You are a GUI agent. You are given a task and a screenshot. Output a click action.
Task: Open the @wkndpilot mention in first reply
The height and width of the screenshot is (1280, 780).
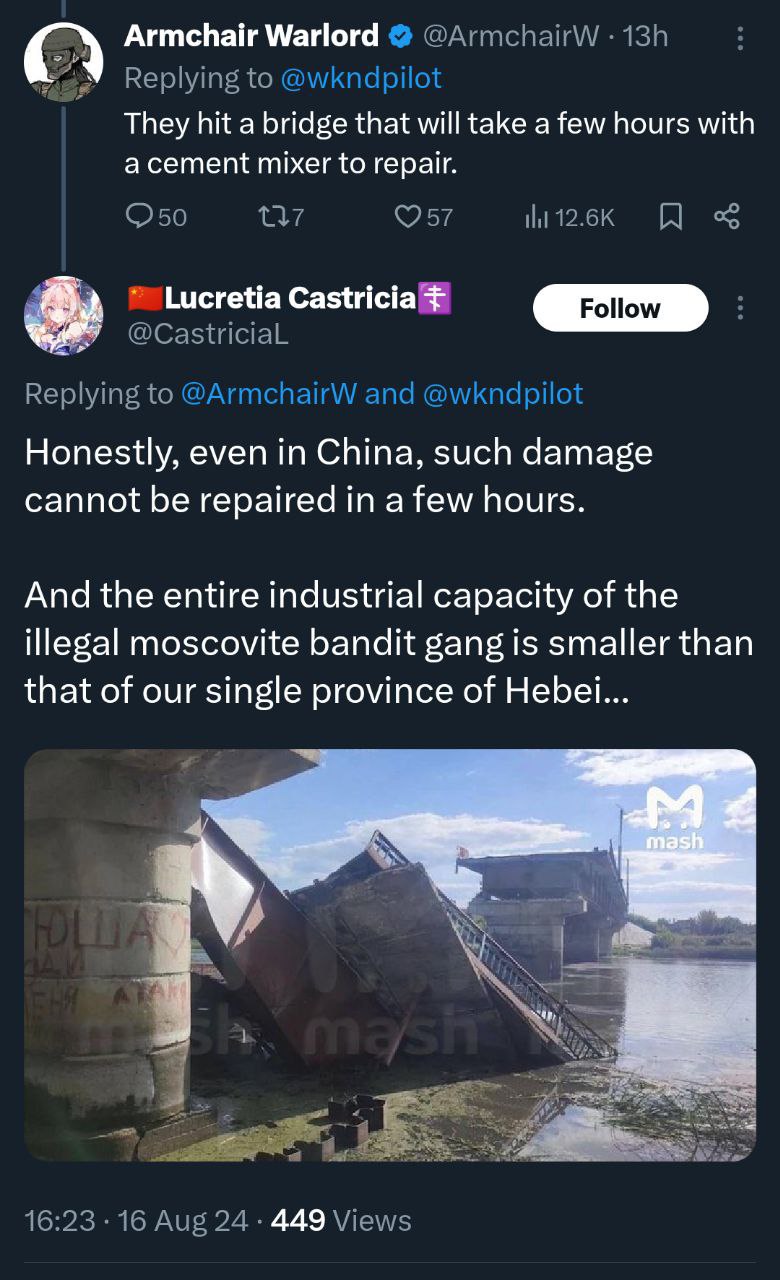click(x=361, y=77)
